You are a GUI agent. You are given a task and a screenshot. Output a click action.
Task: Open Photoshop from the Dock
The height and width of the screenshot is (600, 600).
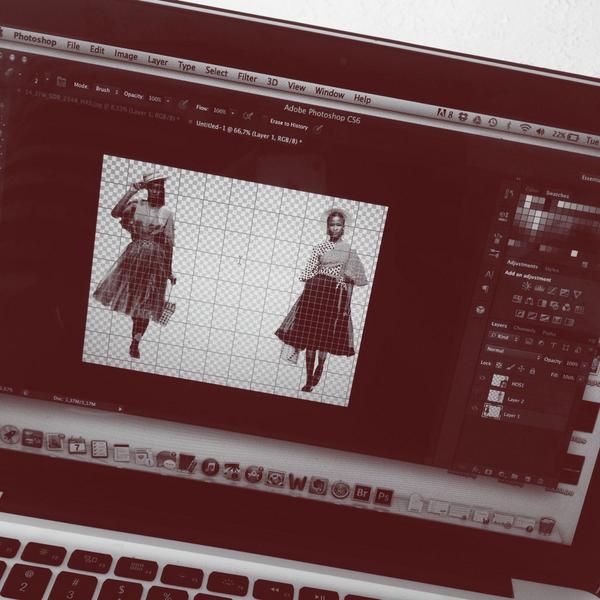point(383,497)
